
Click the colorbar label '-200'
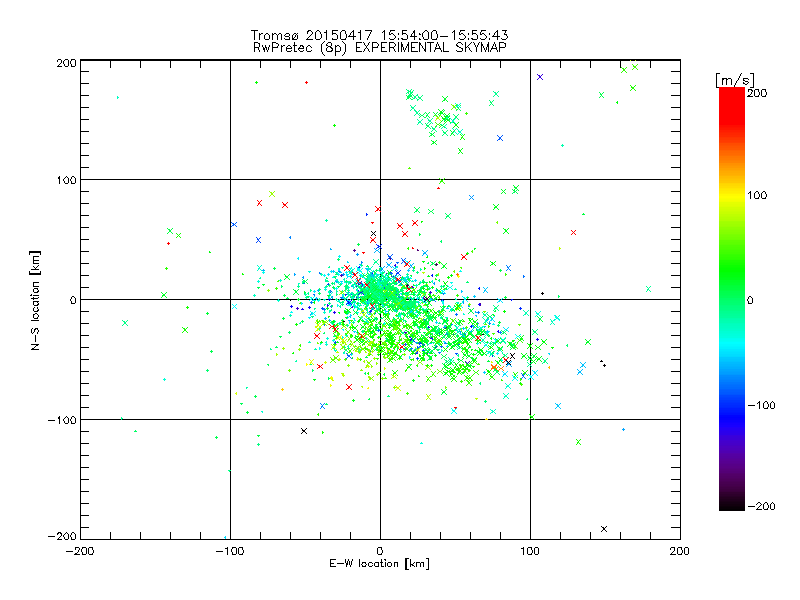coord(761,506)
